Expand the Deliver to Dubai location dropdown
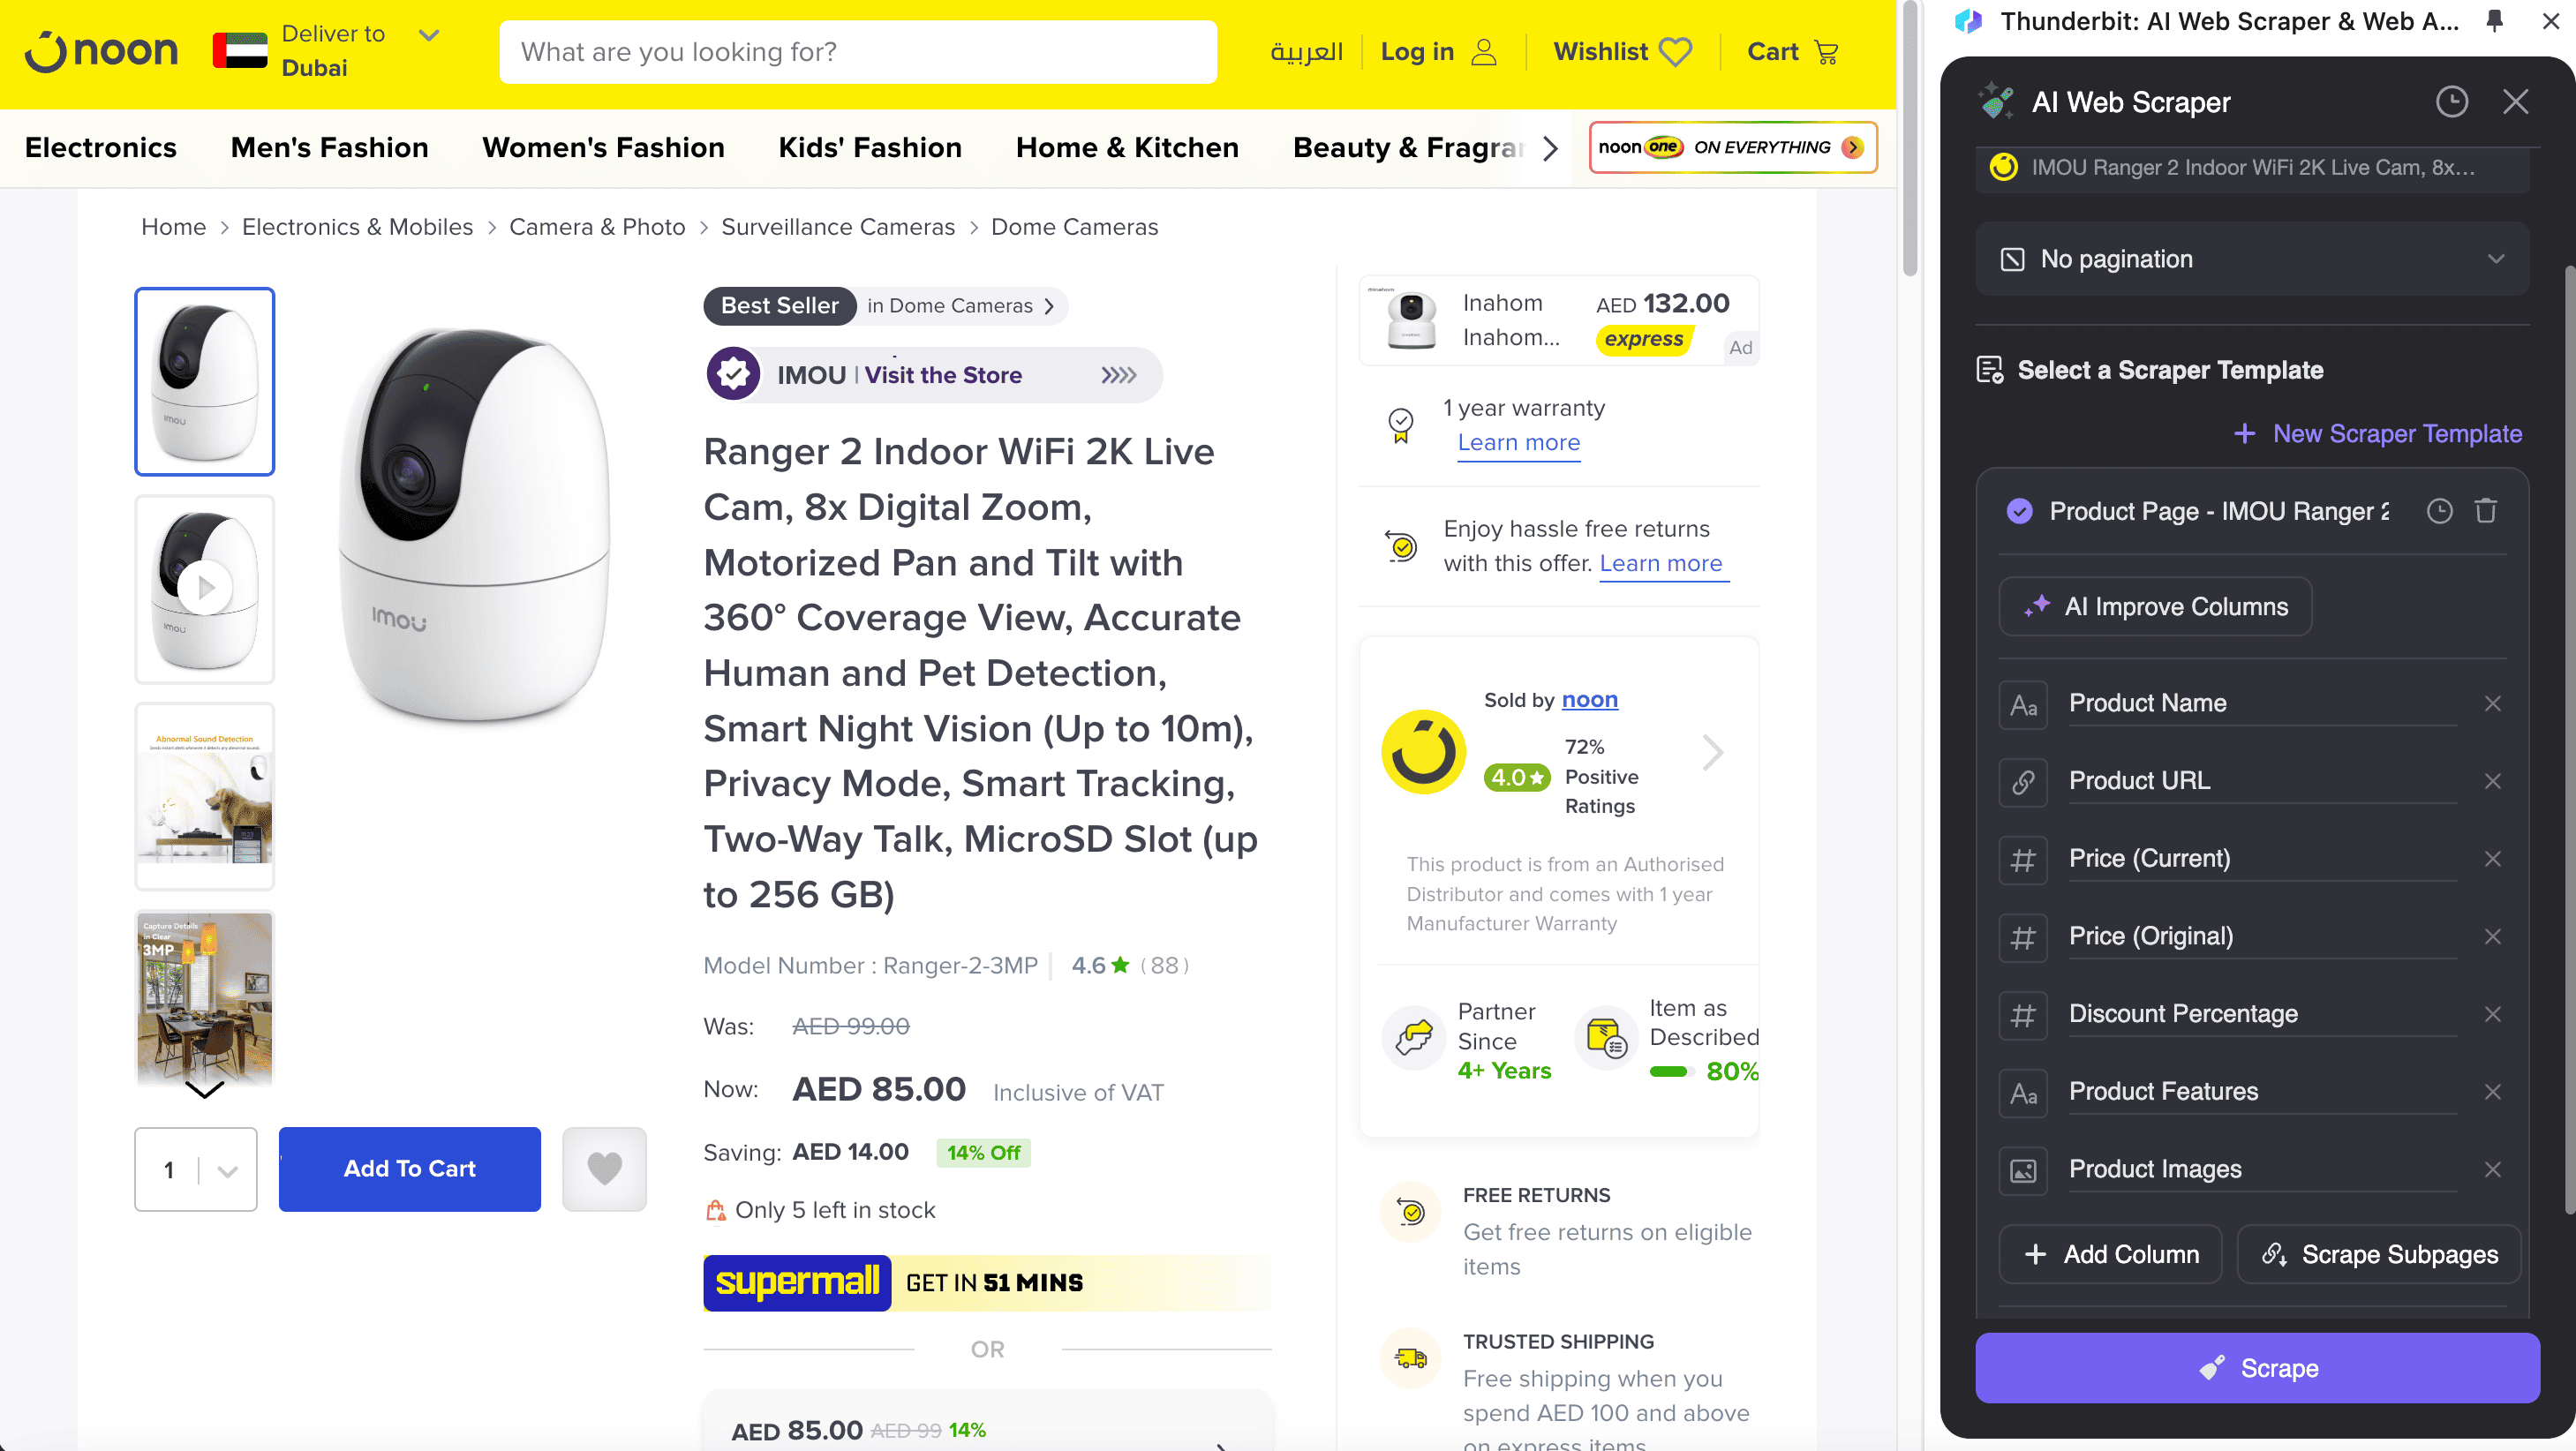The image size is (2576, 1451). pos(428,36)
